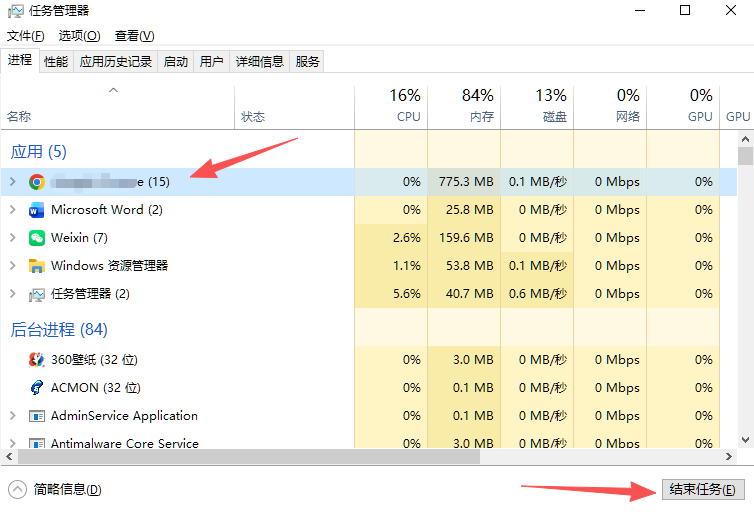Switch to the 性能 tab
The width and height of the screenshot is (754, 514).
pyautogui.click(x=56, y=62)
